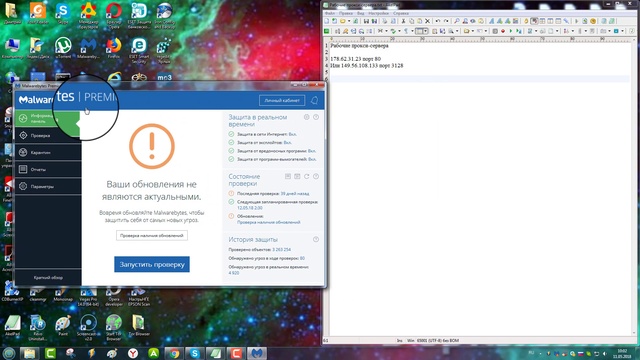This screenshot has width=640, height=360.
Task: Click the Find magnifier icon in AkelPad toolbar
Action: click(457, 21)
